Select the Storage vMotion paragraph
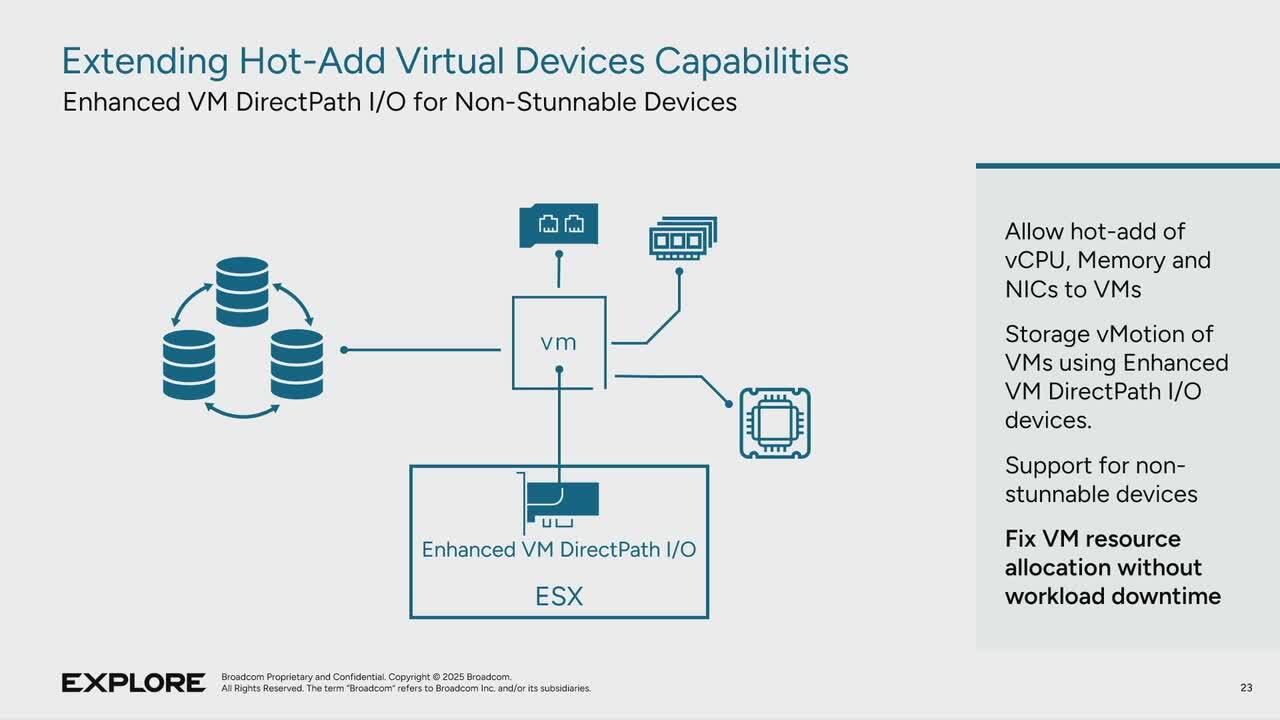Viewport: 1280px width, 720px height. [1116, 377]
